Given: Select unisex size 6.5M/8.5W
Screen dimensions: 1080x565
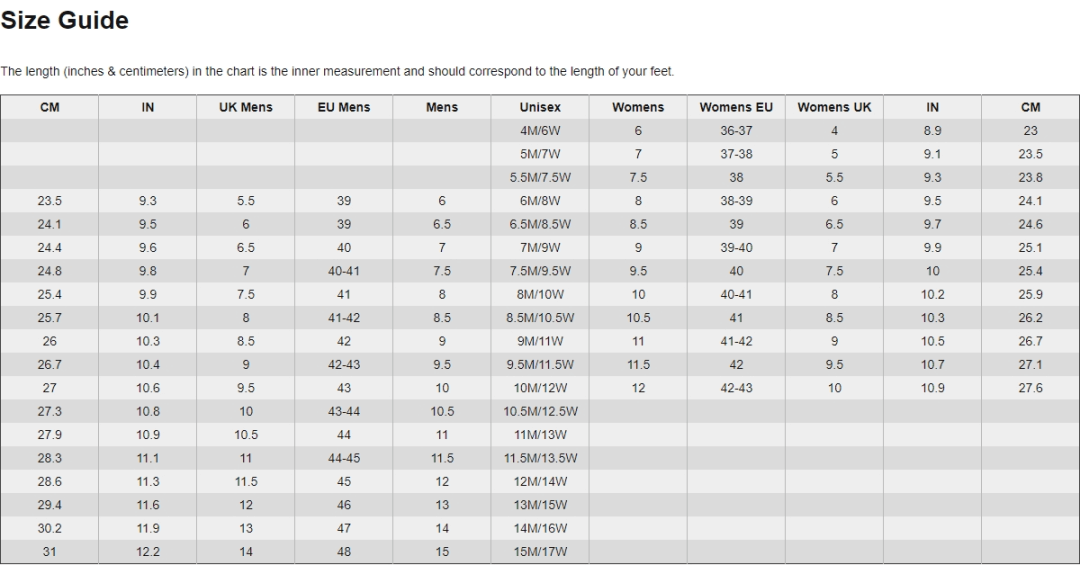Looking at the screenshot, I should pyautogui.click(x=540, y=225).
